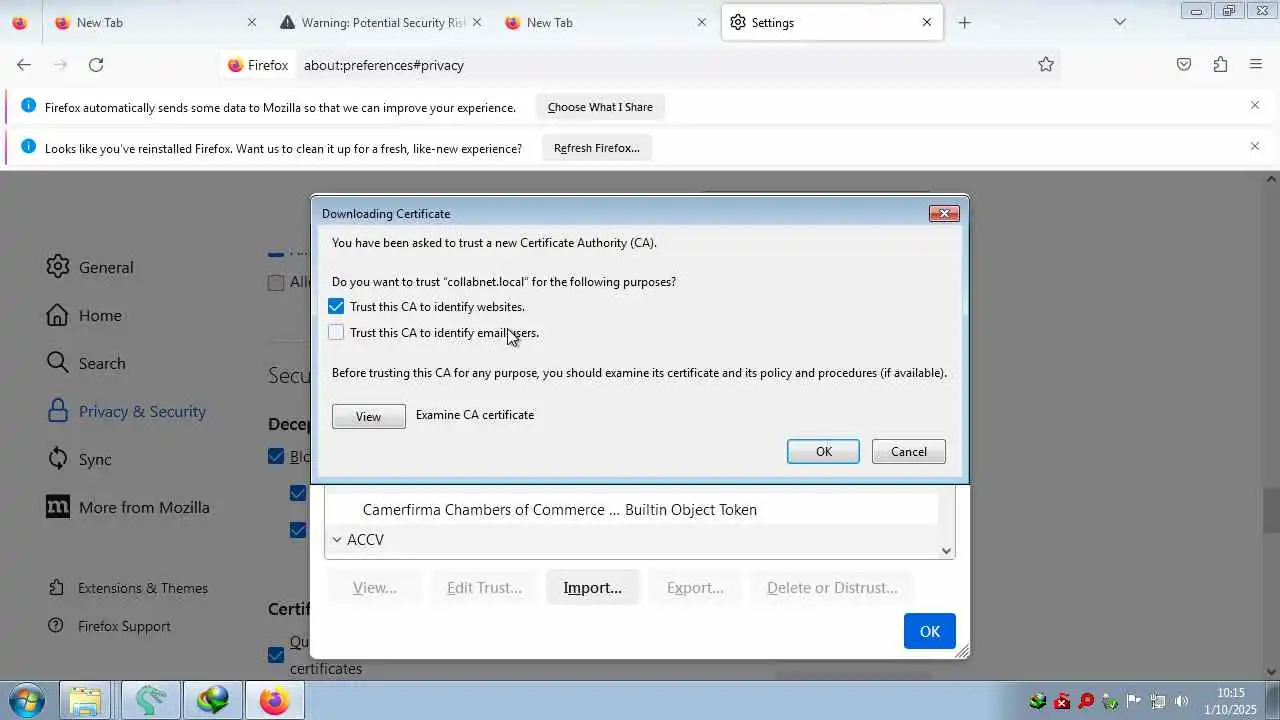Open the Home settings category

84,315
